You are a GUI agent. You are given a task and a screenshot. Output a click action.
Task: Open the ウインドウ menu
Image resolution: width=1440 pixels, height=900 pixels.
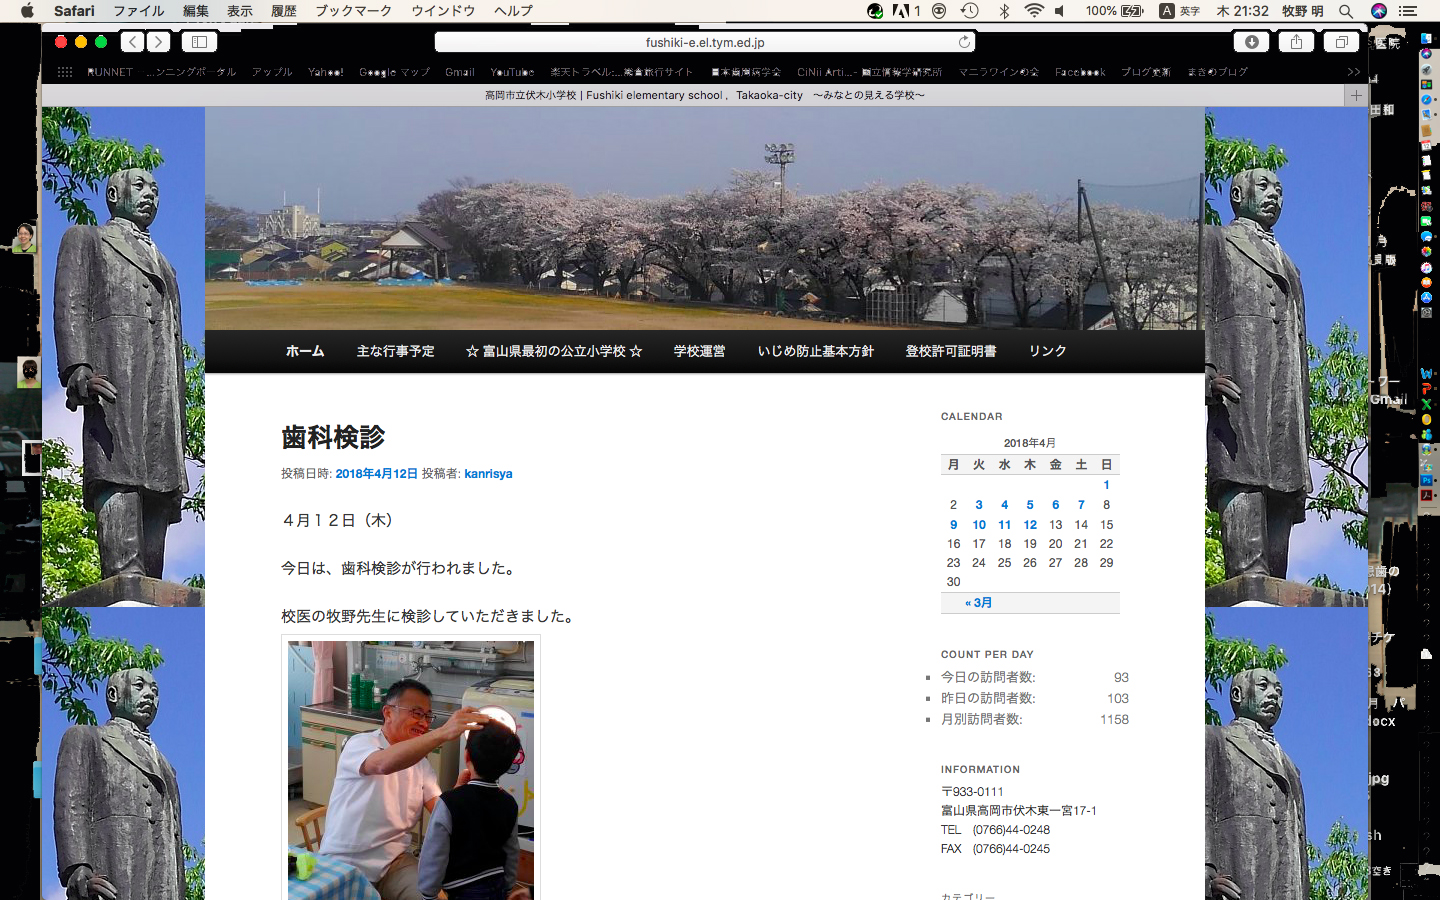coord(443,11)
